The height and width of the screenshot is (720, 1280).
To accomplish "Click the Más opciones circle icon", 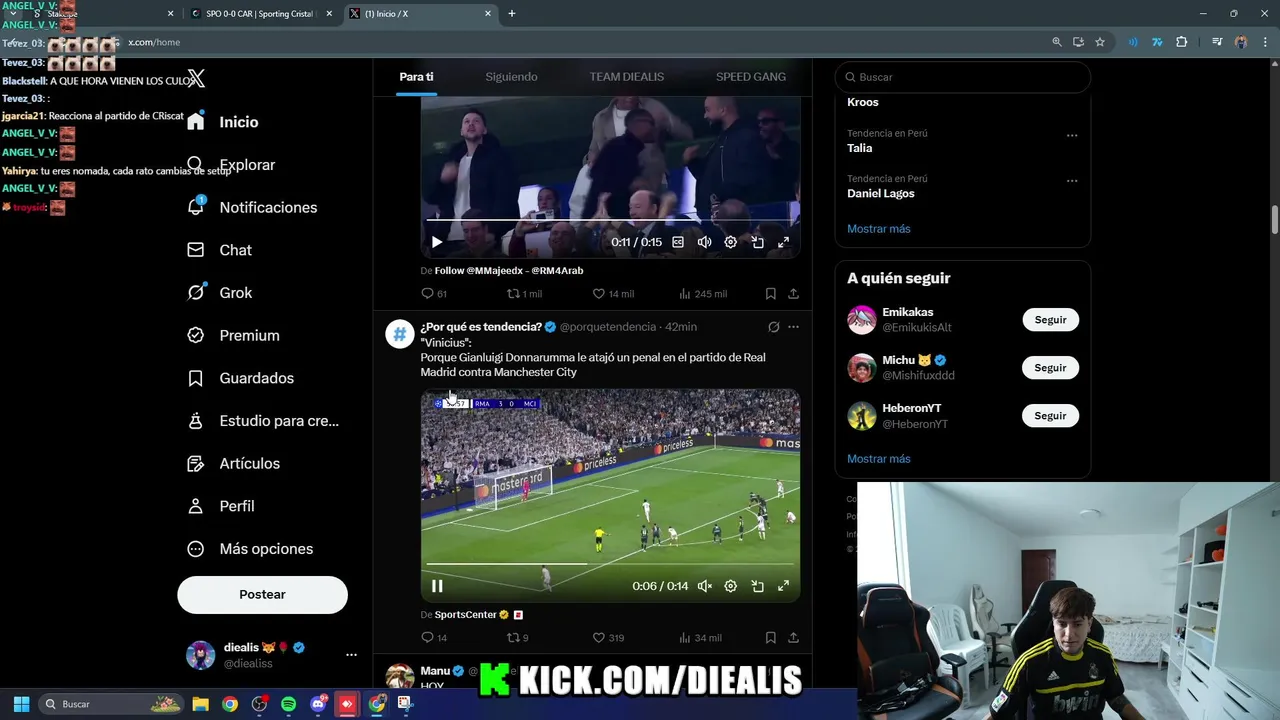I will pos(196,549).
